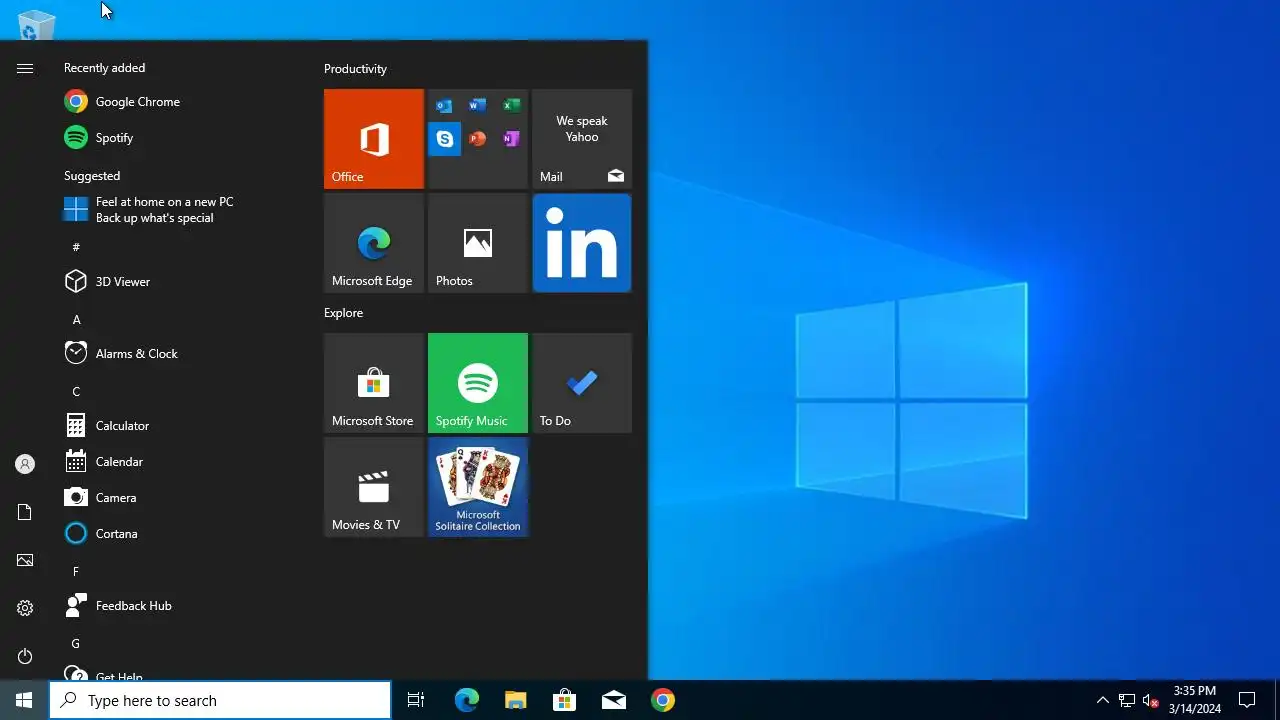Click the Explore group heading

pos(343,313)
